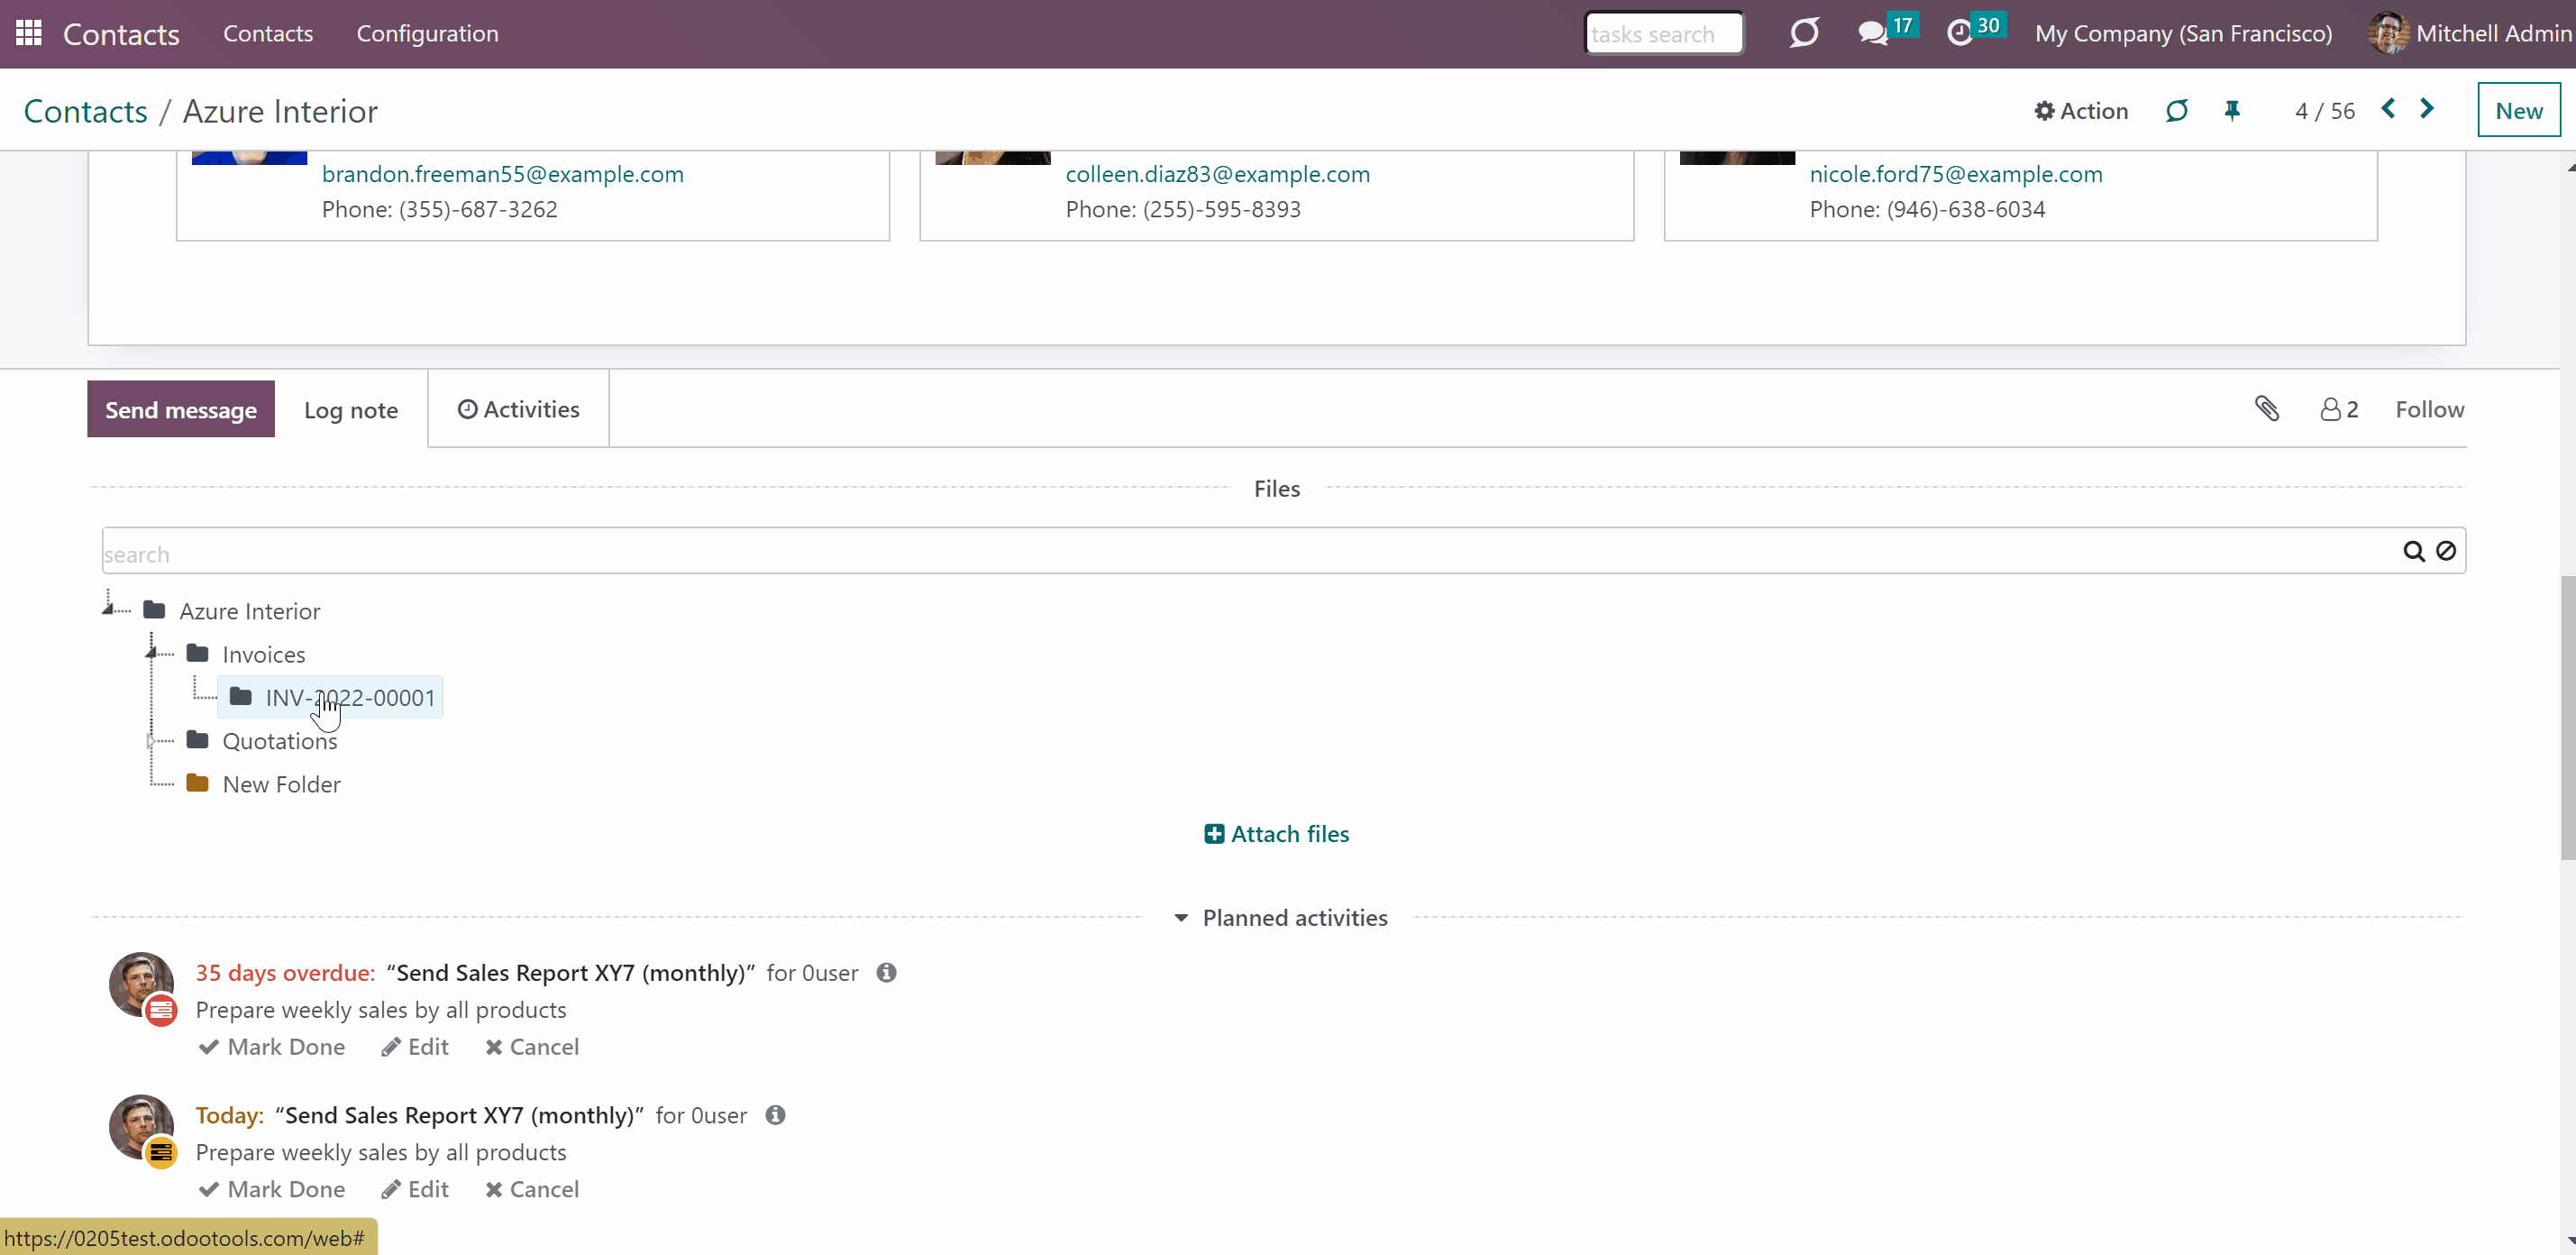Open brandon.freeman55@example.com email link

(x=503, y=173)
